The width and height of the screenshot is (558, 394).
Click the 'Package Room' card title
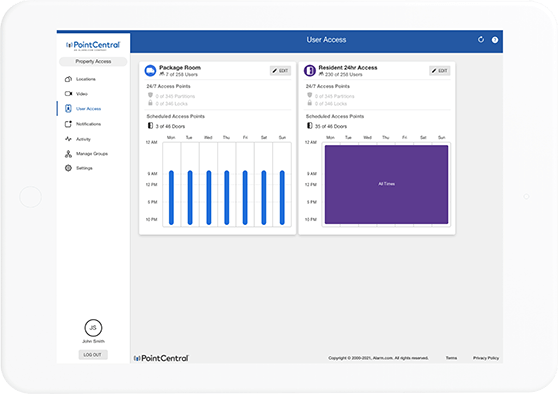pyautogui.click(x=180, y=68)
